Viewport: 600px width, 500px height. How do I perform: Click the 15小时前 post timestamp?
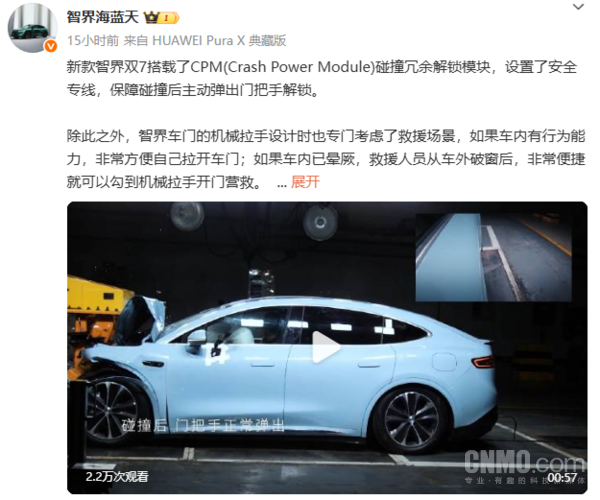93,41
